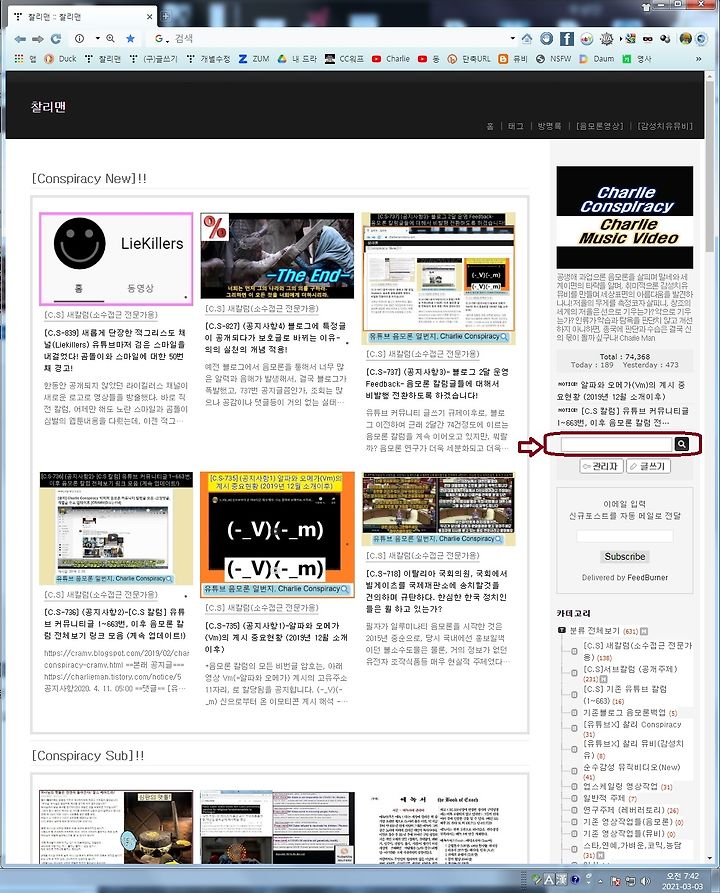720x893 pixels.
Task: Open the 태그 menu in blog header
Action: pyautogui.click(x=516, y=126)
